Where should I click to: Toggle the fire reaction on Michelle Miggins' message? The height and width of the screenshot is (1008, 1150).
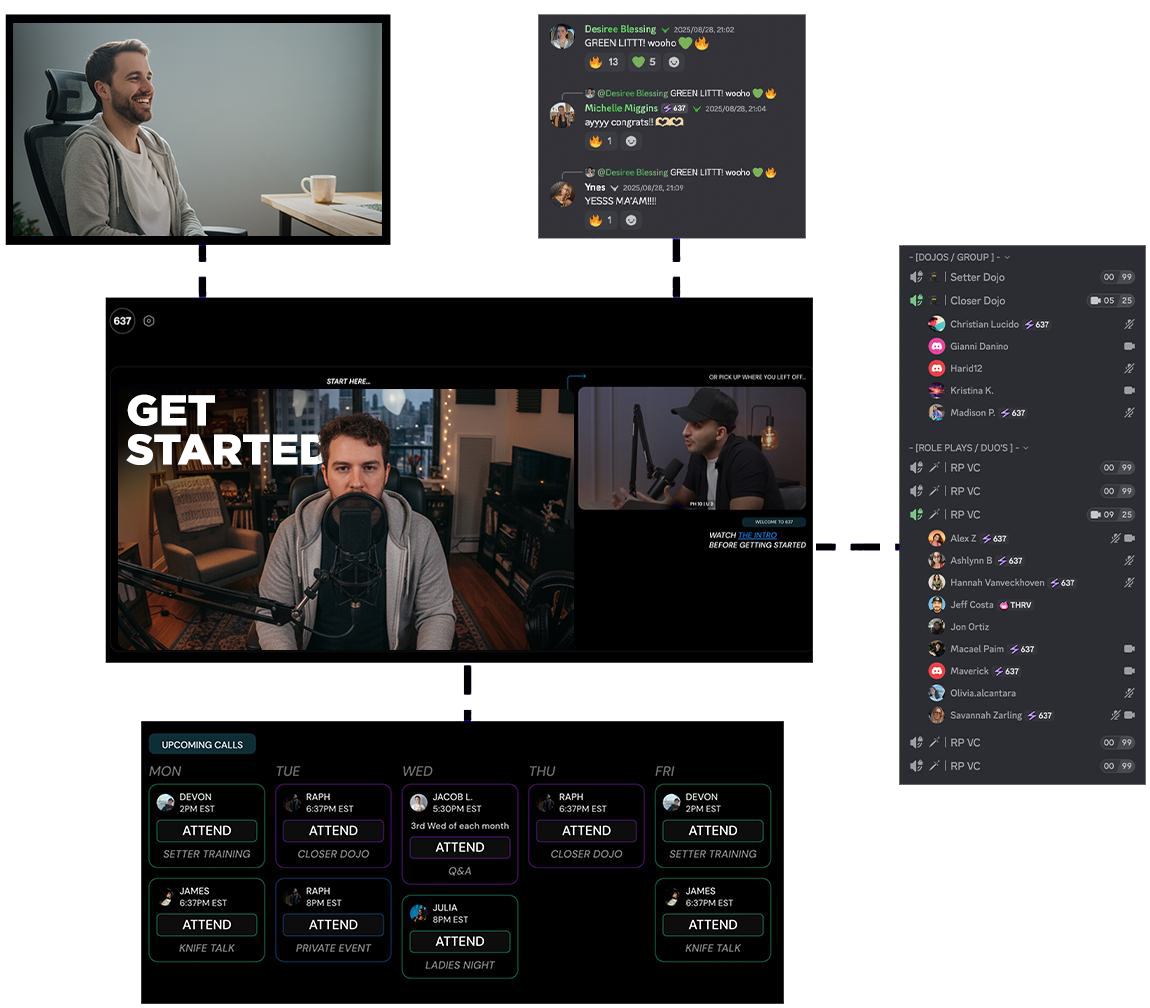point(600,141)
